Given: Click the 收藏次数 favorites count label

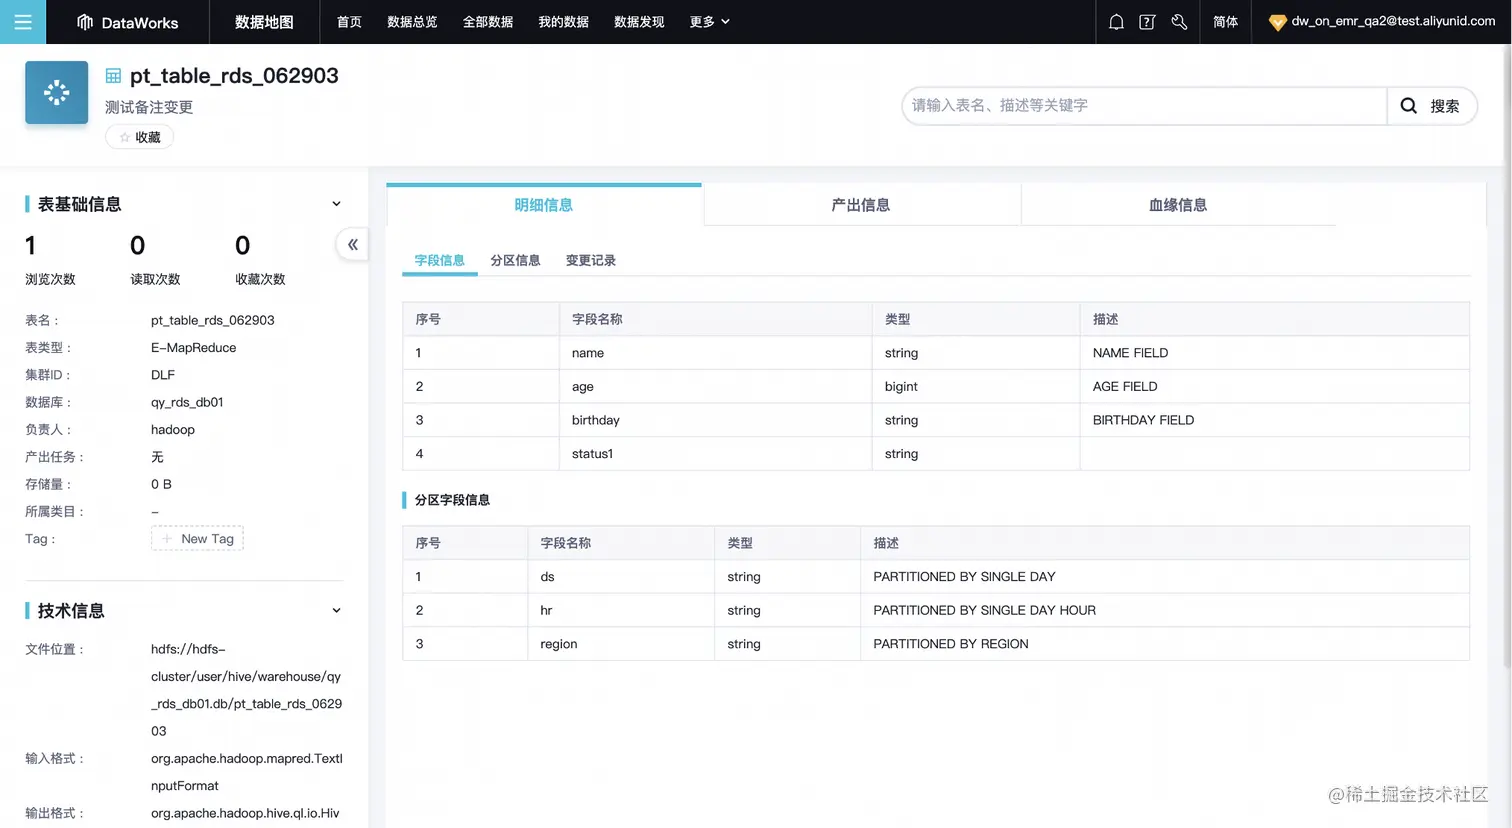Looking at the screenshot, I should (260, 280).
